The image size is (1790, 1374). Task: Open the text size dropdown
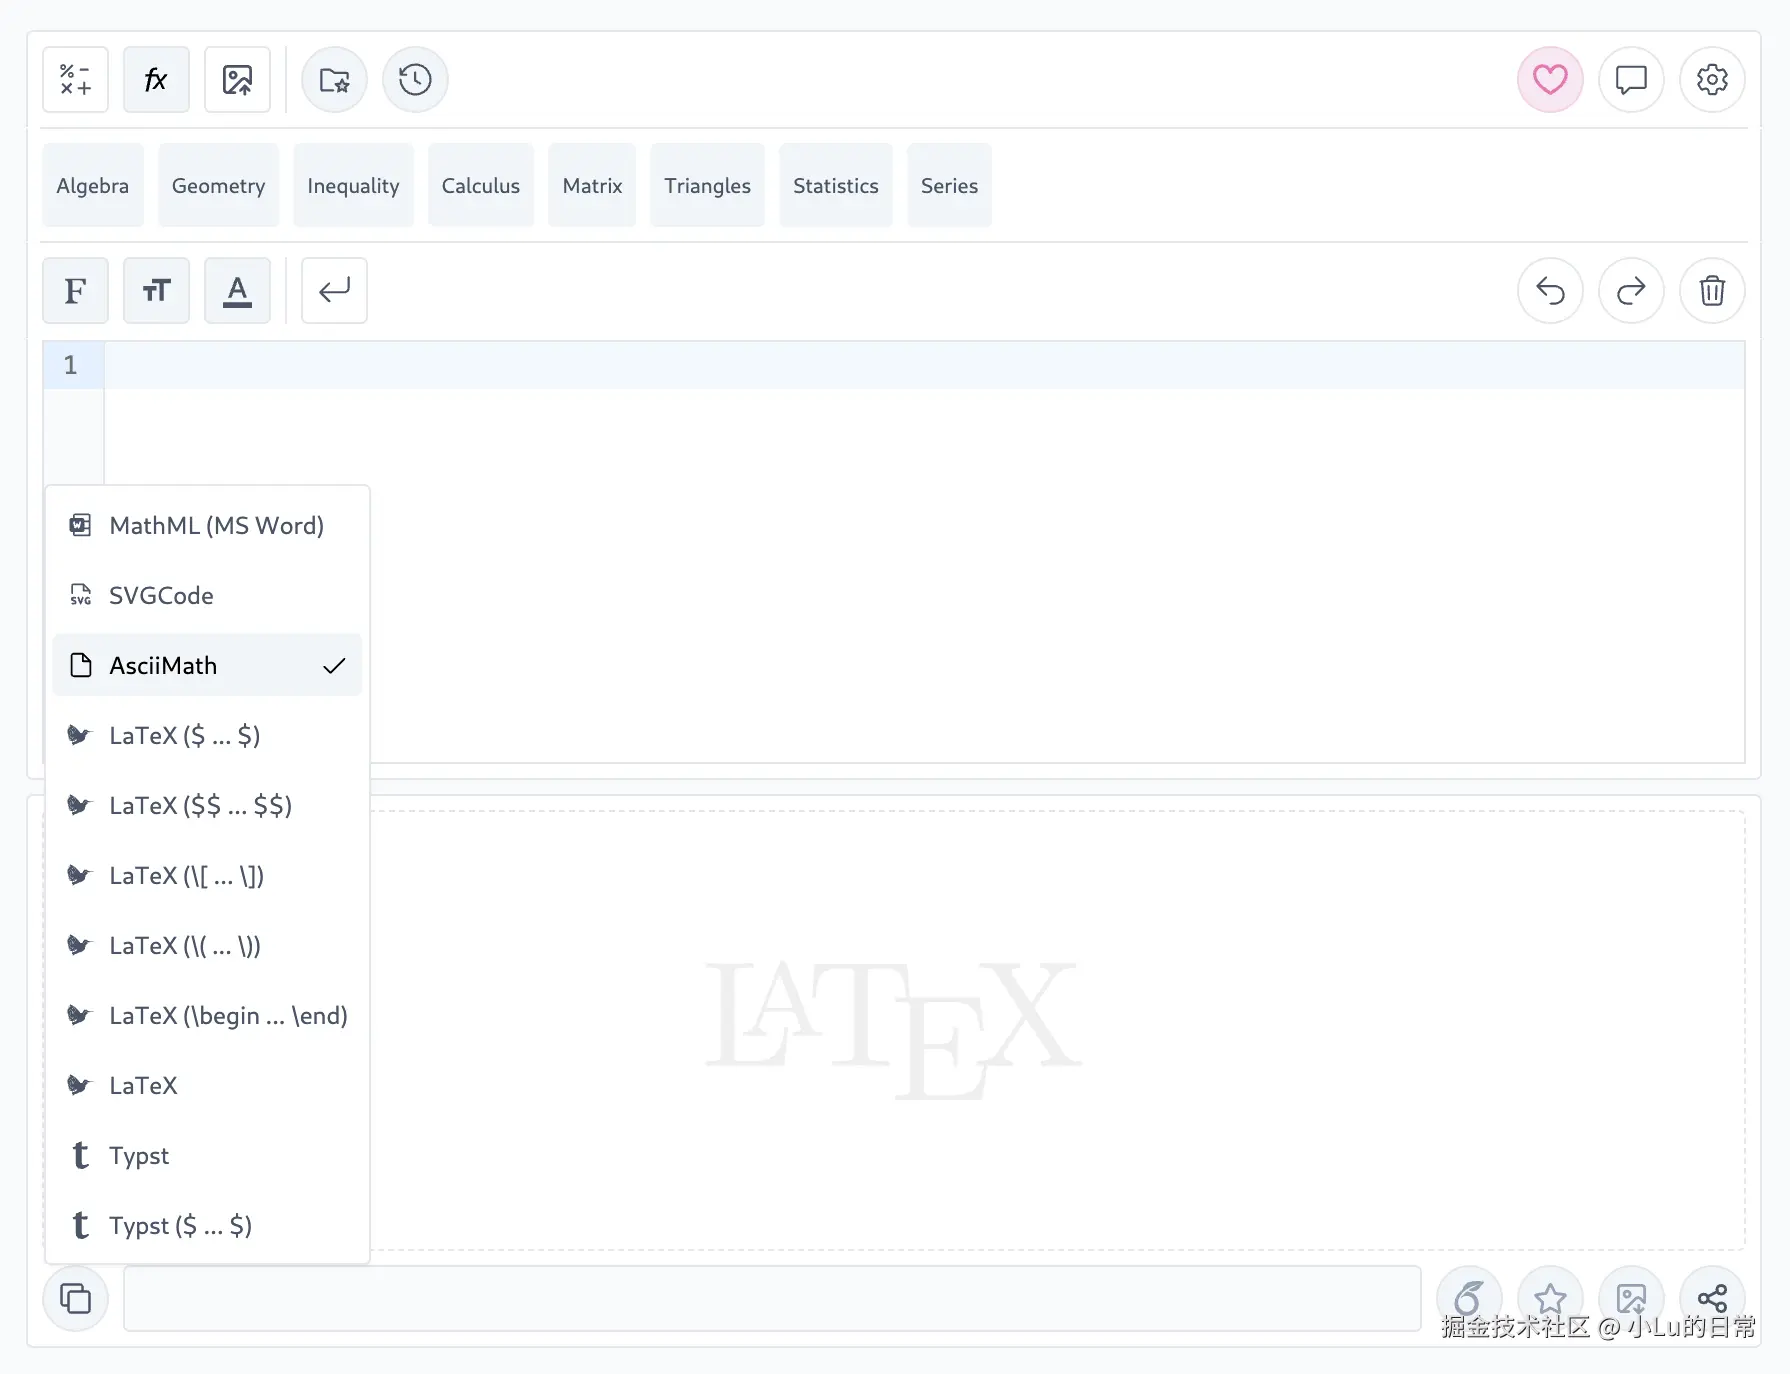(x=156, y=291)
